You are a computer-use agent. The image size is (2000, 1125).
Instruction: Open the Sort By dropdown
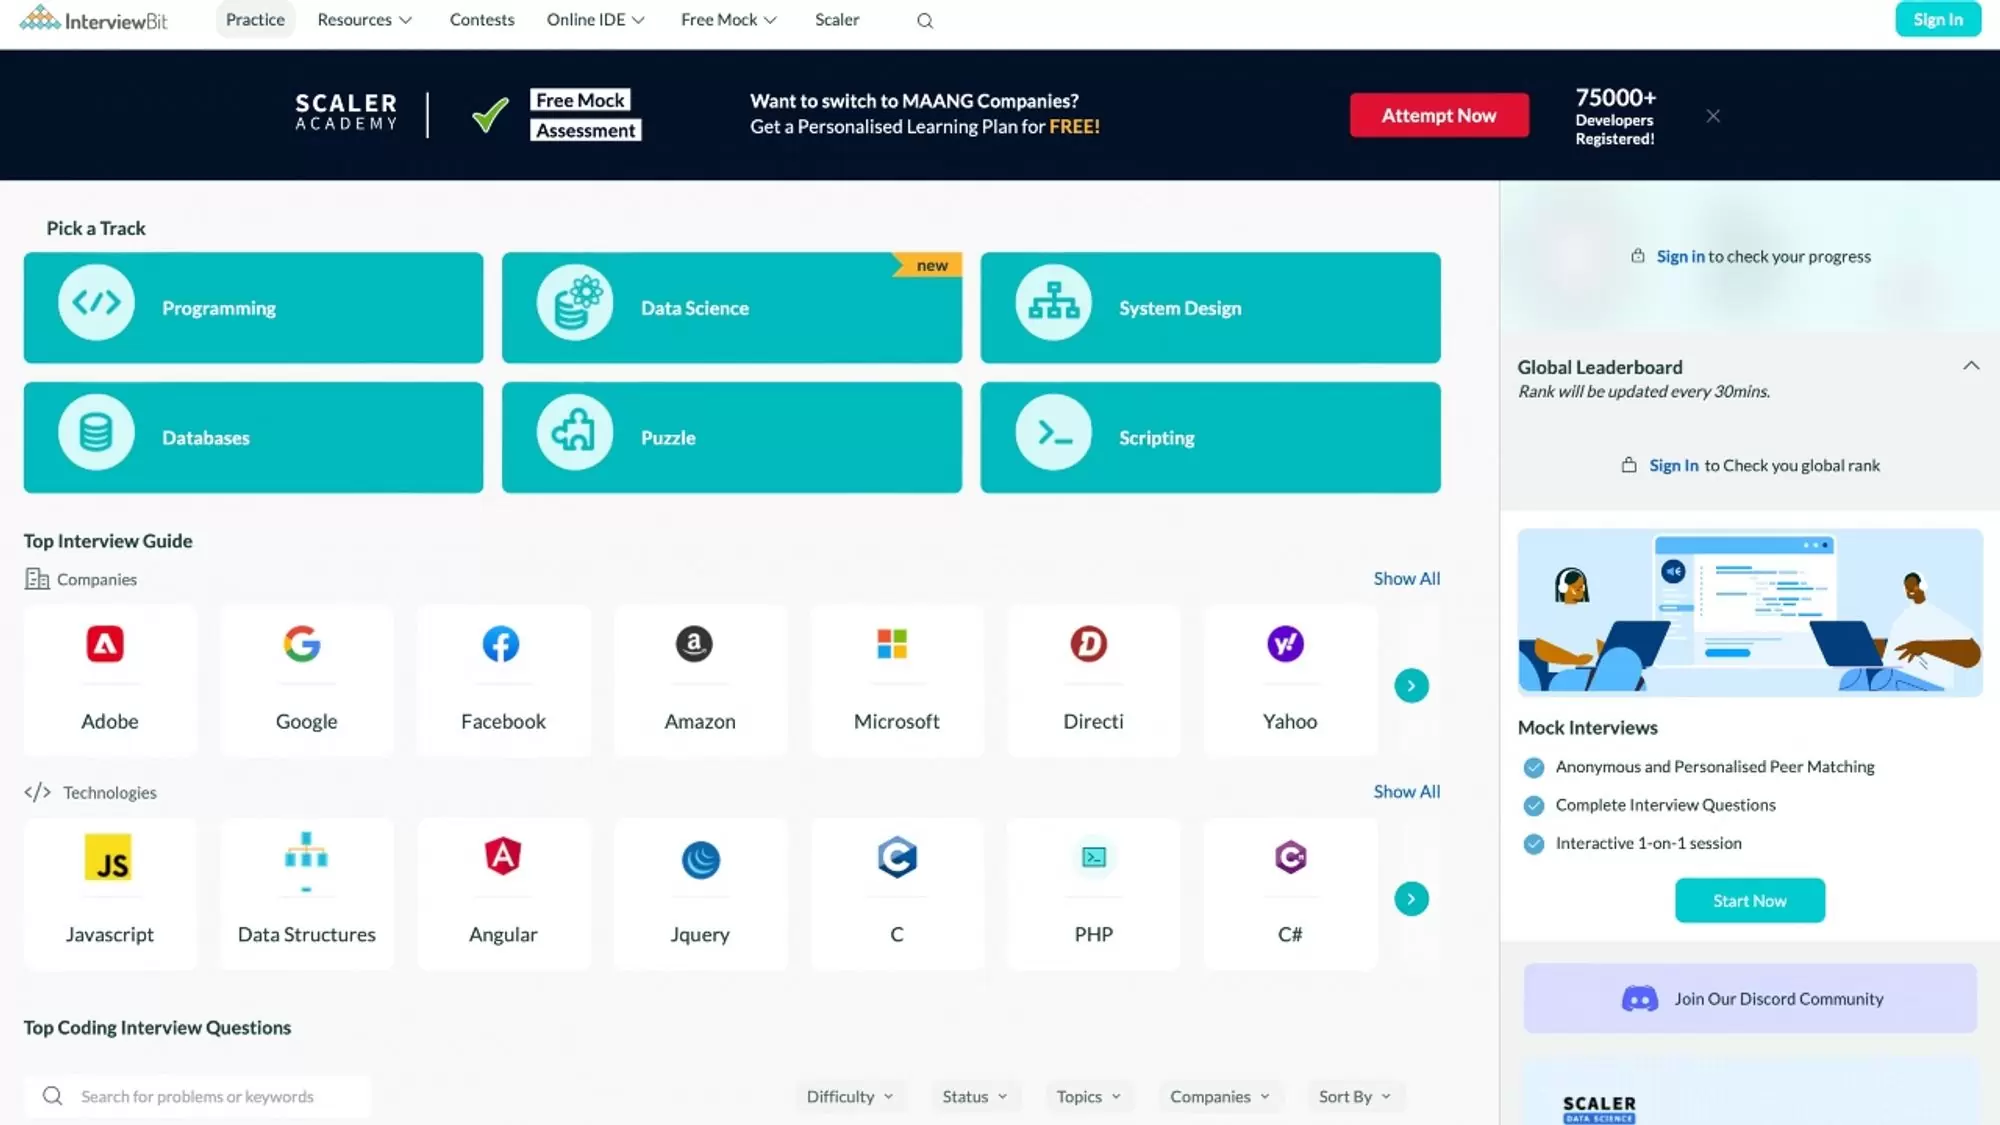pyautogui.click(x=1355, y=1097)
